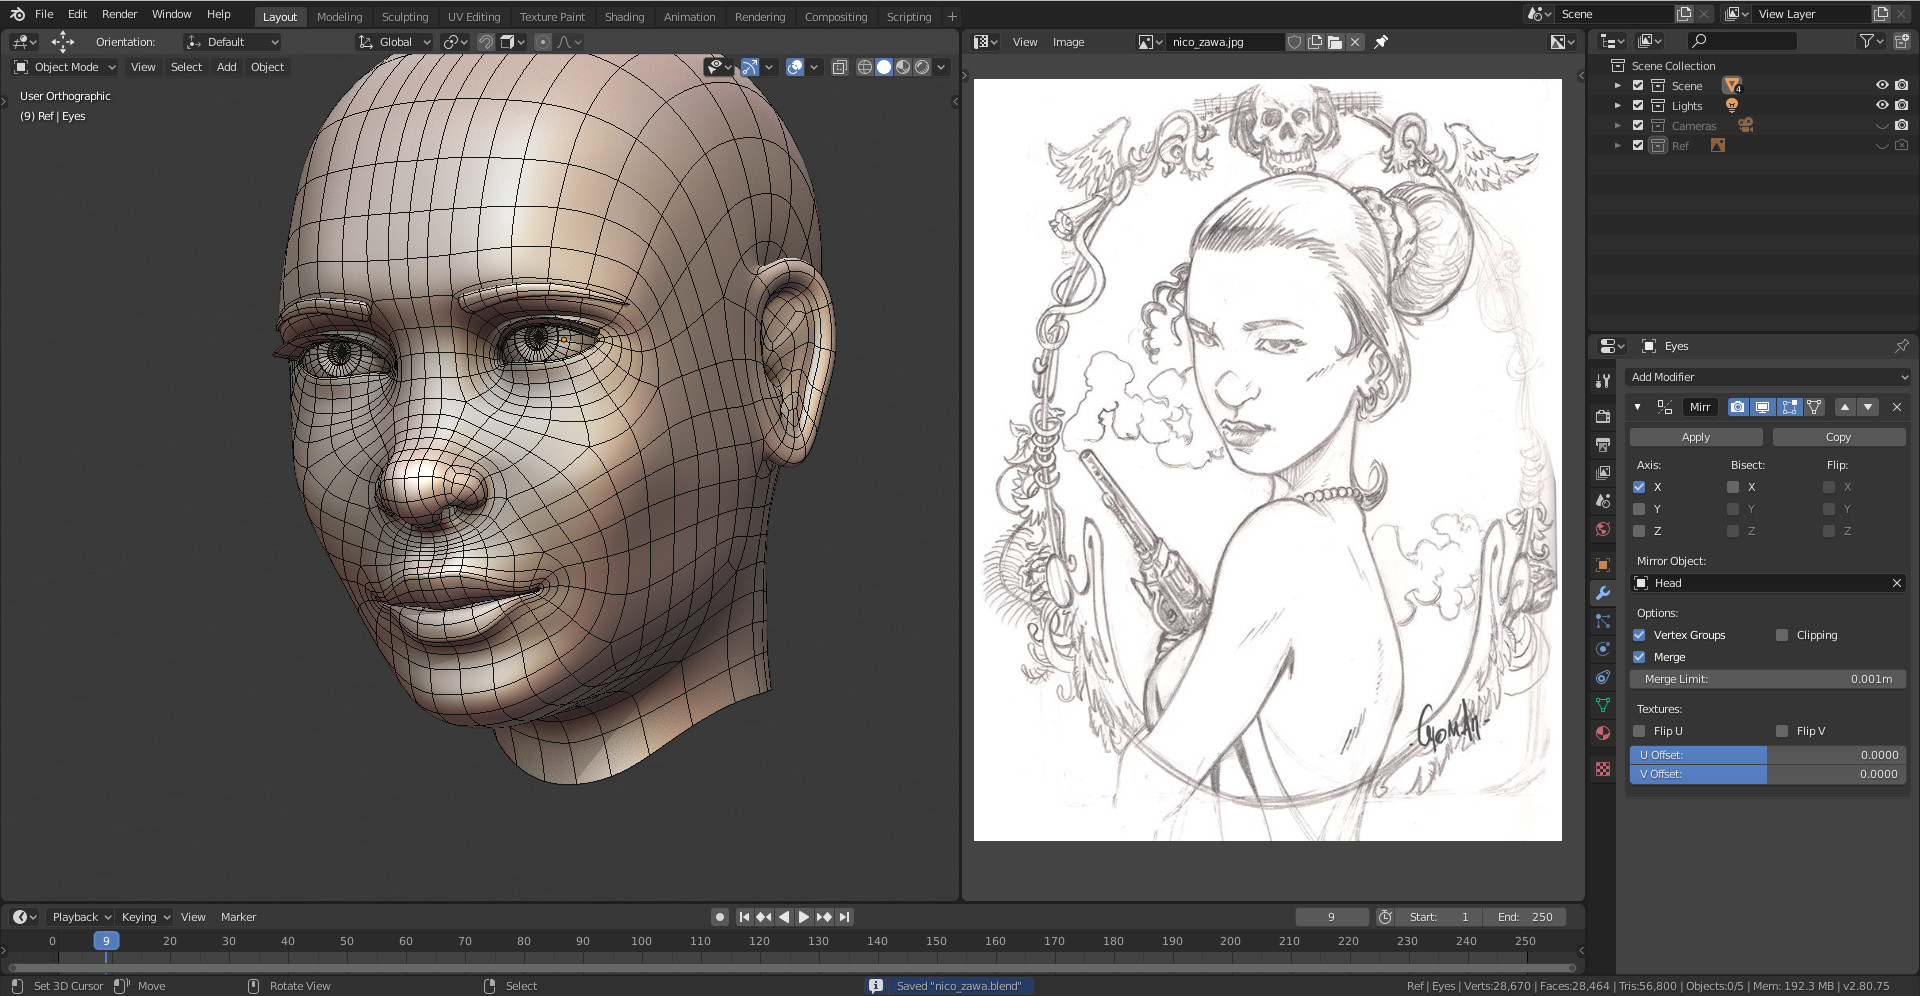
Task: Disable X axis for Mirror
Action: (1639, 487)
